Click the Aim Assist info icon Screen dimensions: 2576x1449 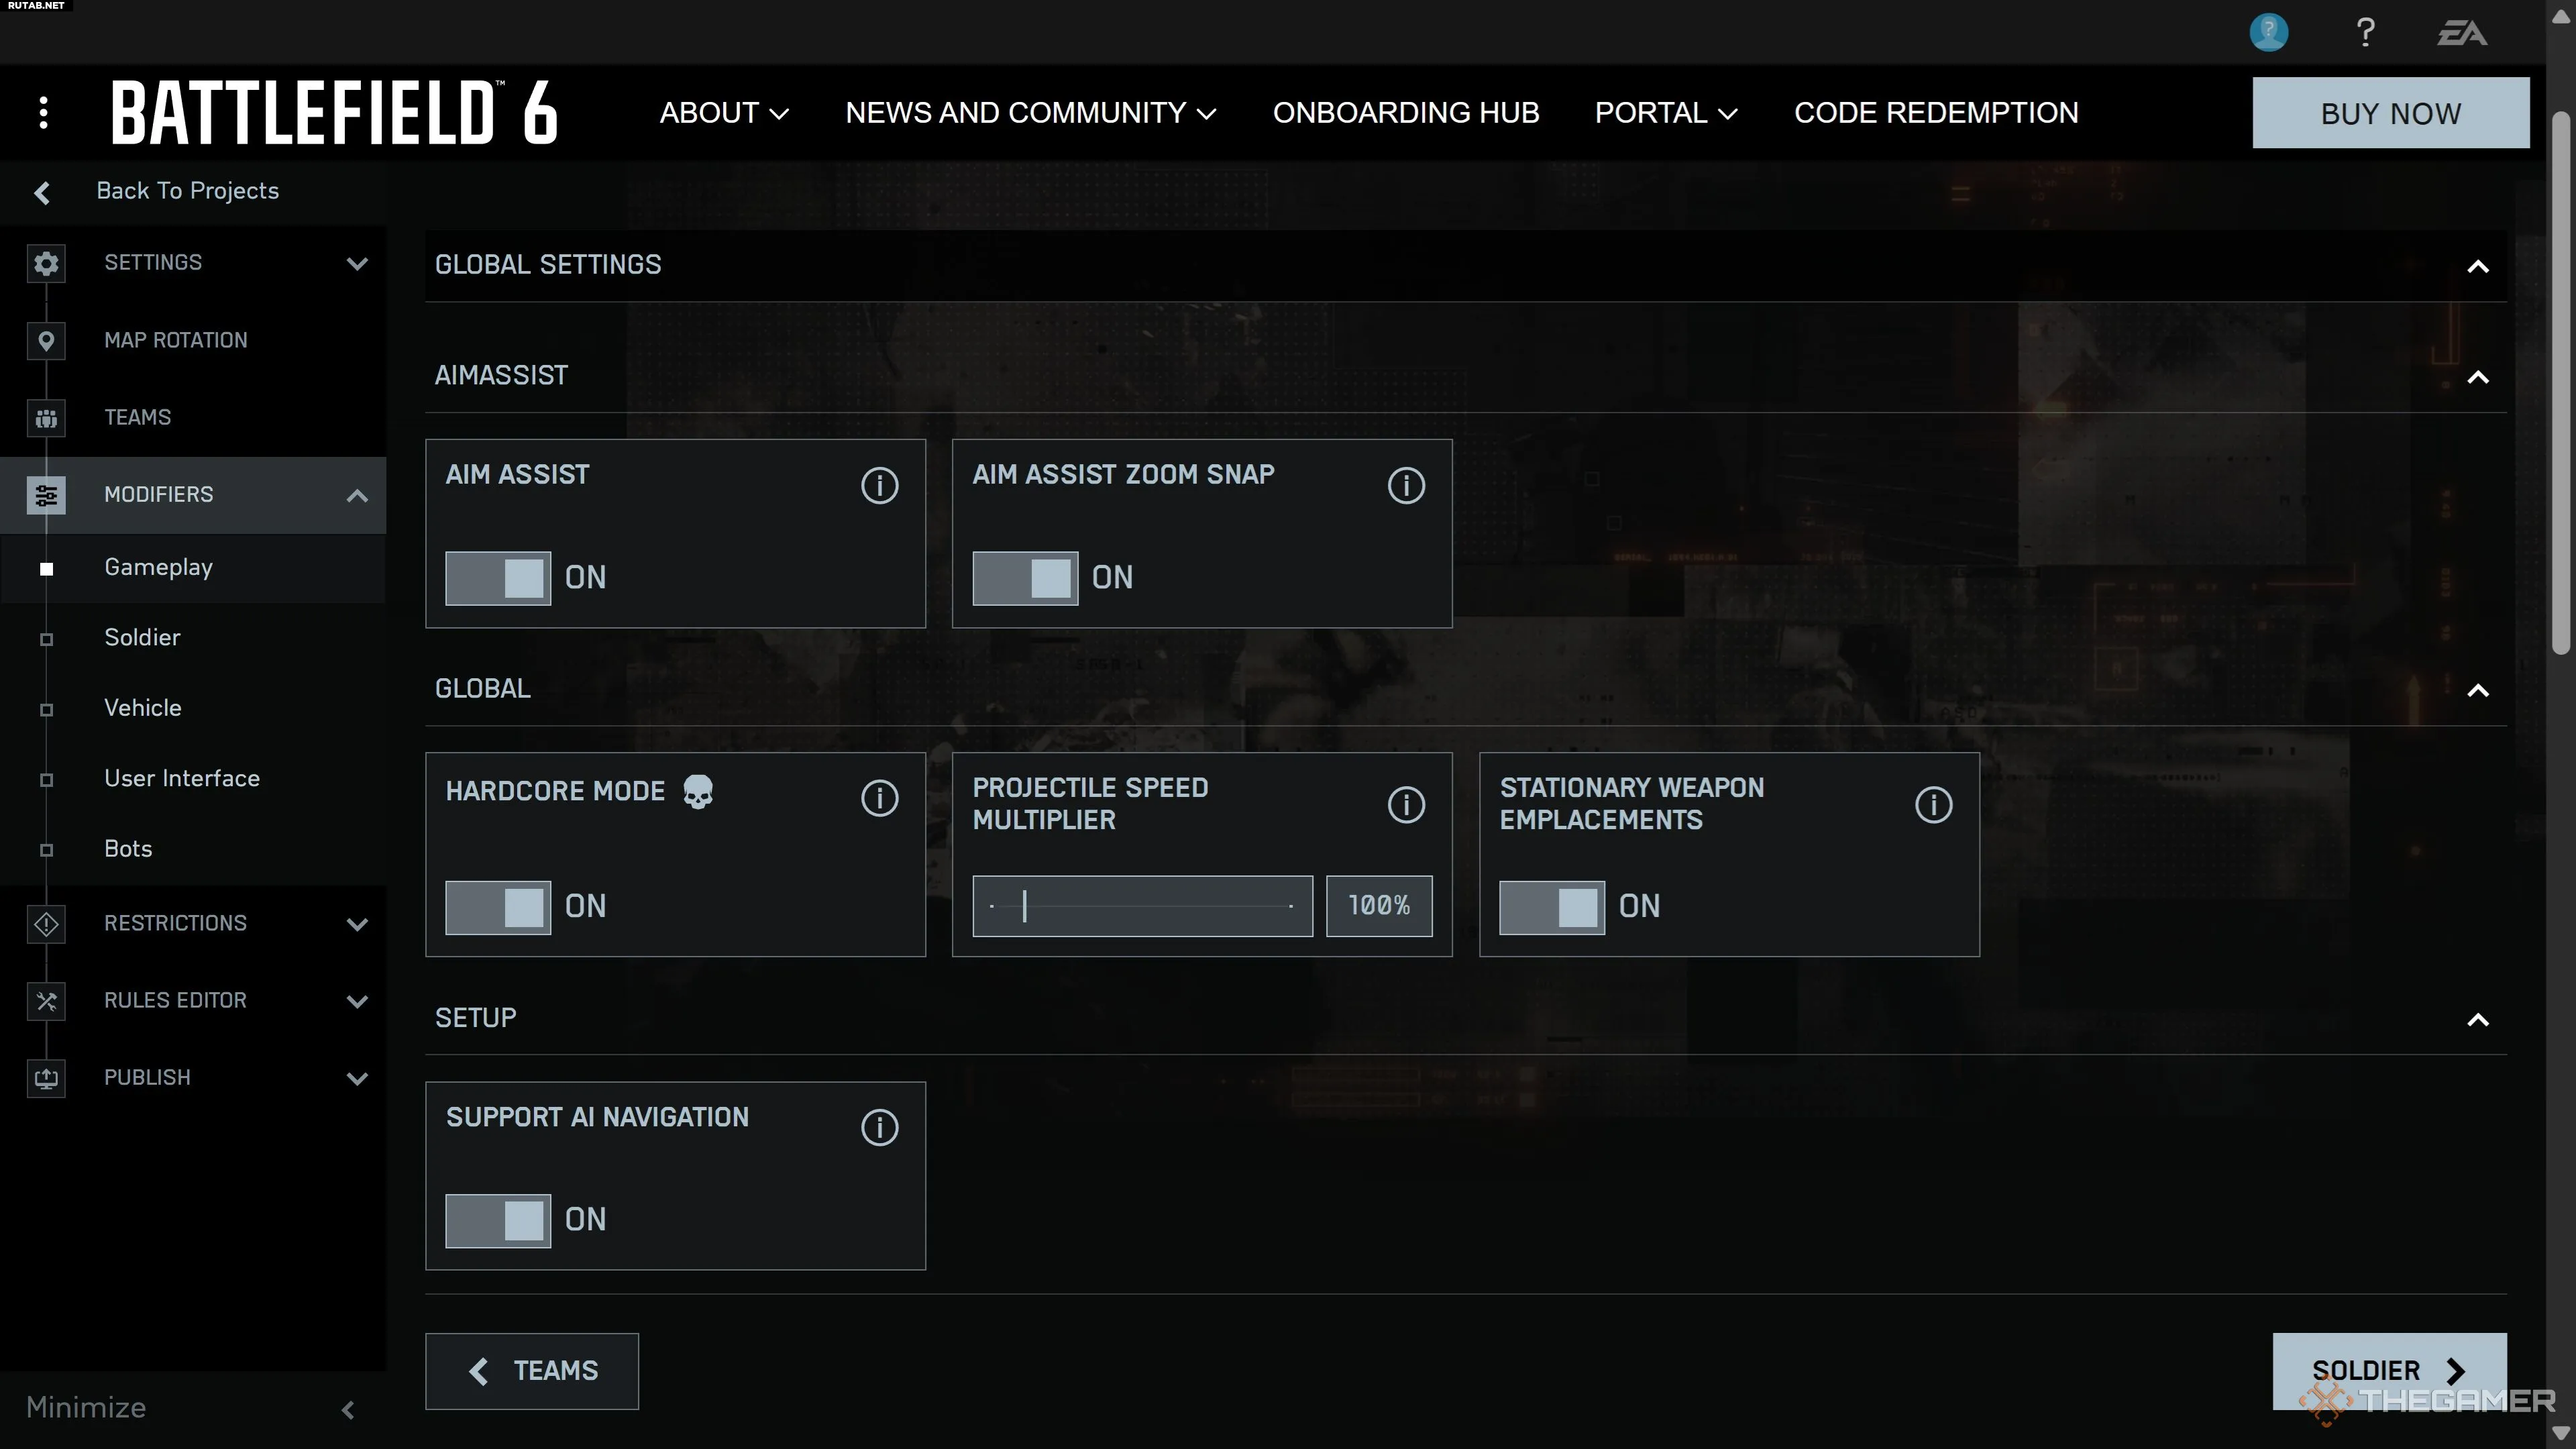pos(879,486)
